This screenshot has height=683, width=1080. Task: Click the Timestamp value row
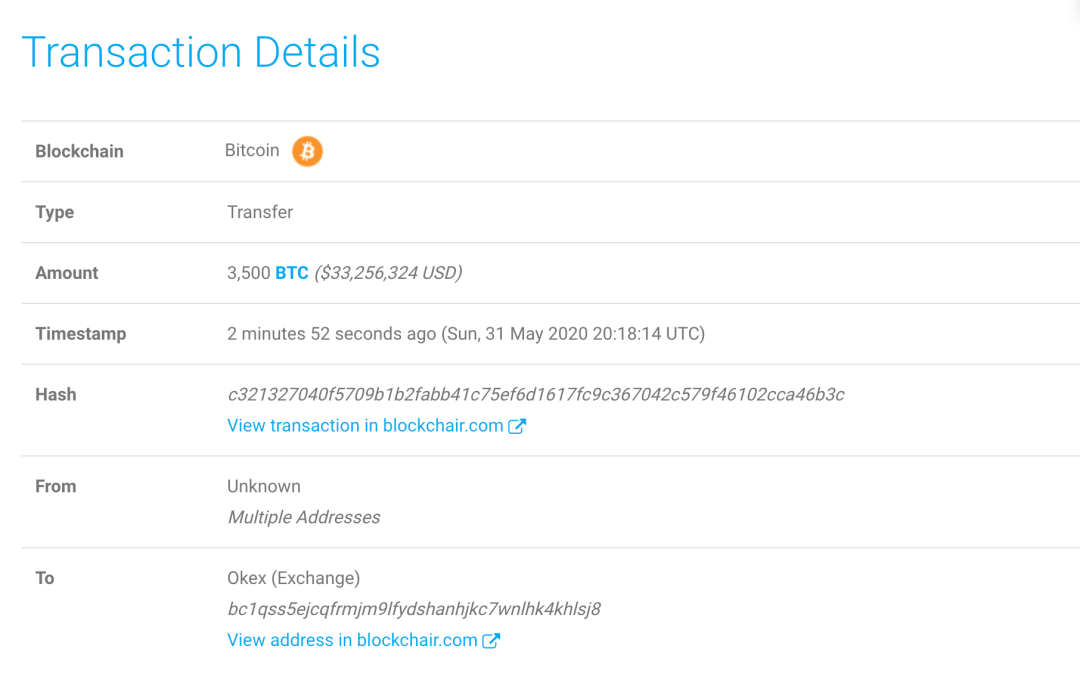pos(464,333)
